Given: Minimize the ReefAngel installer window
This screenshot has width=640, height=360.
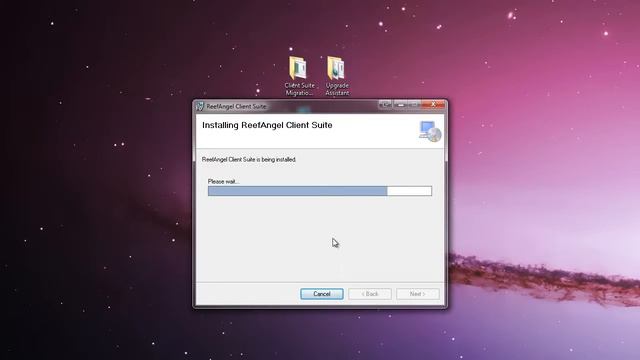Looking at the screenshot, I should pos(401,105).
